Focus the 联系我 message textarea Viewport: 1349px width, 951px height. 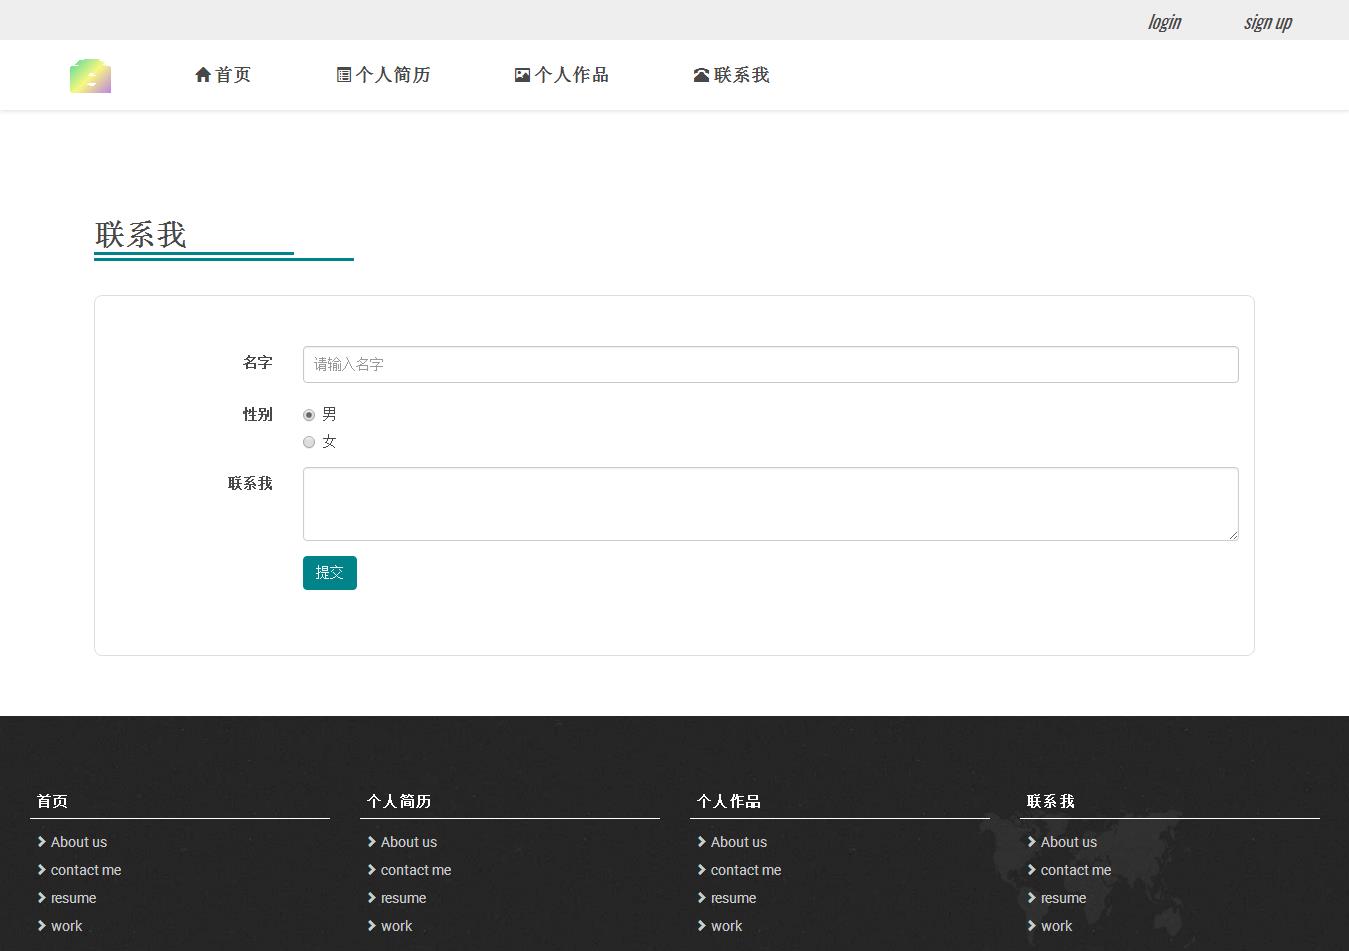(771, 504)
